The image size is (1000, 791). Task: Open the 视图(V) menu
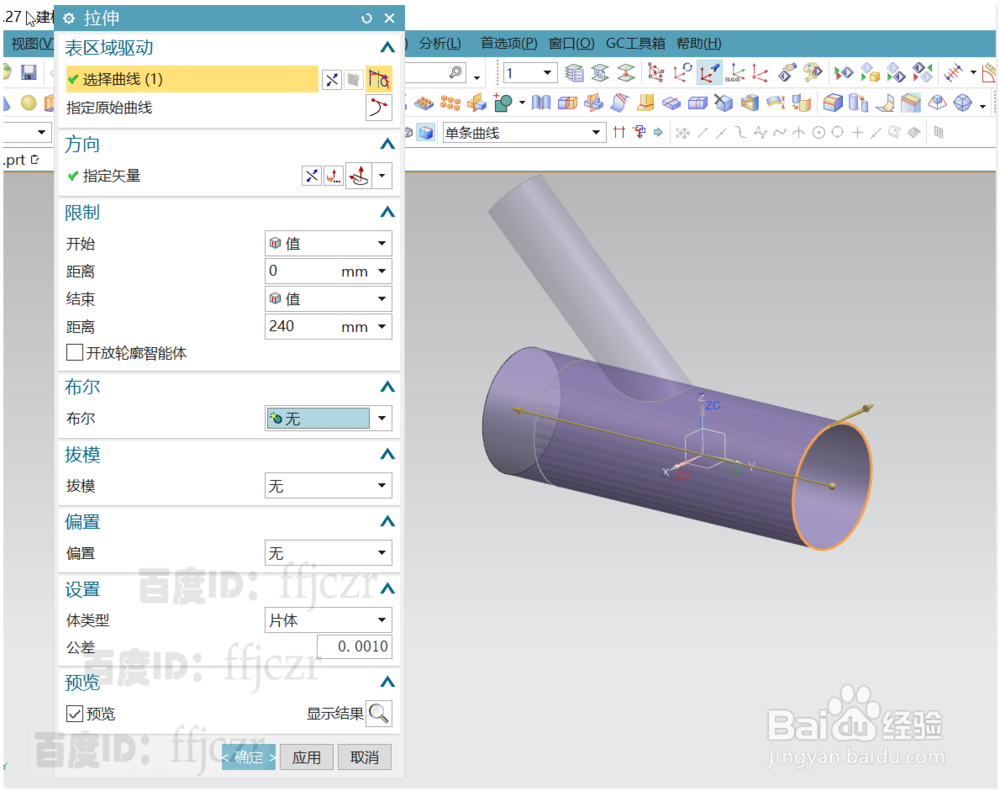click(x=32, y=43)
